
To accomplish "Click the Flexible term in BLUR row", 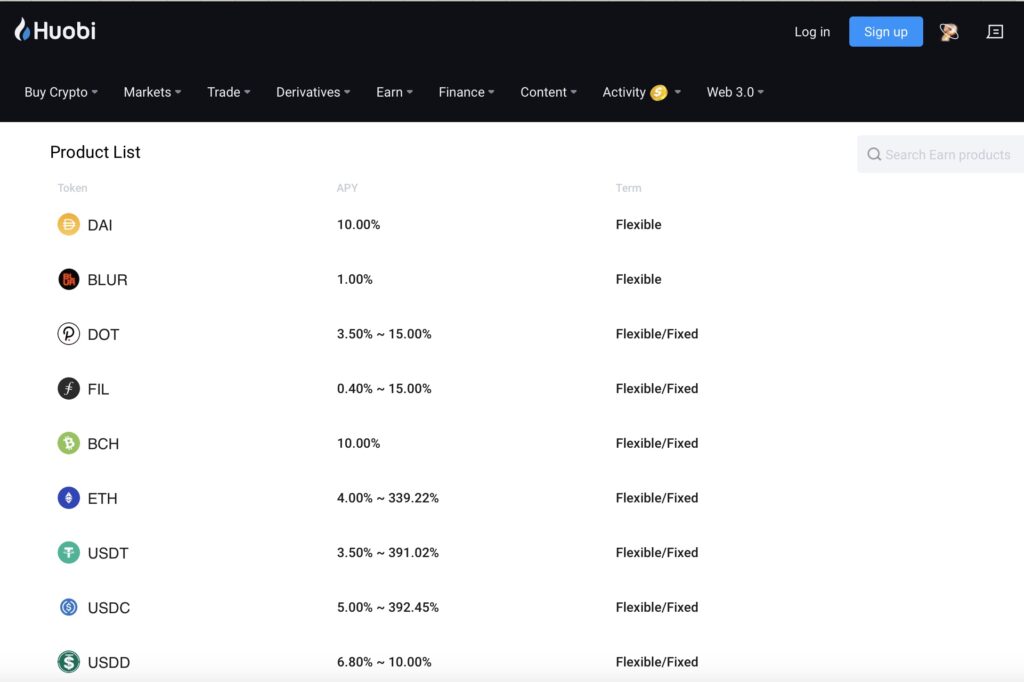I will (638, 279).
